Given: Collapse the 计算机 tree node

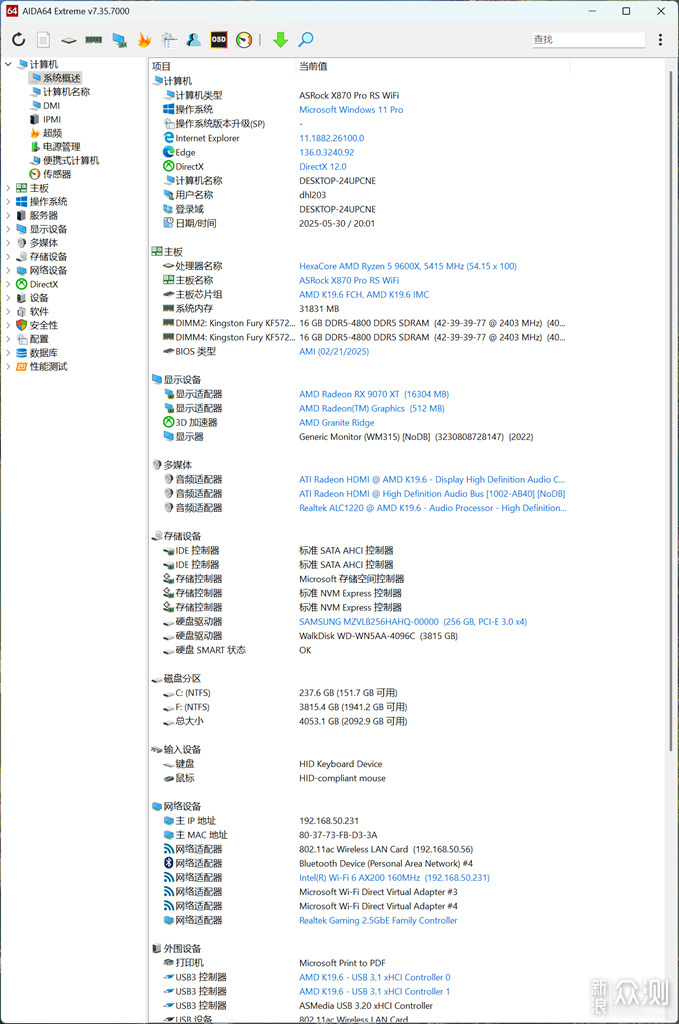Looking at the screenshot, I should pyautogui.click(x=8, y=64).
